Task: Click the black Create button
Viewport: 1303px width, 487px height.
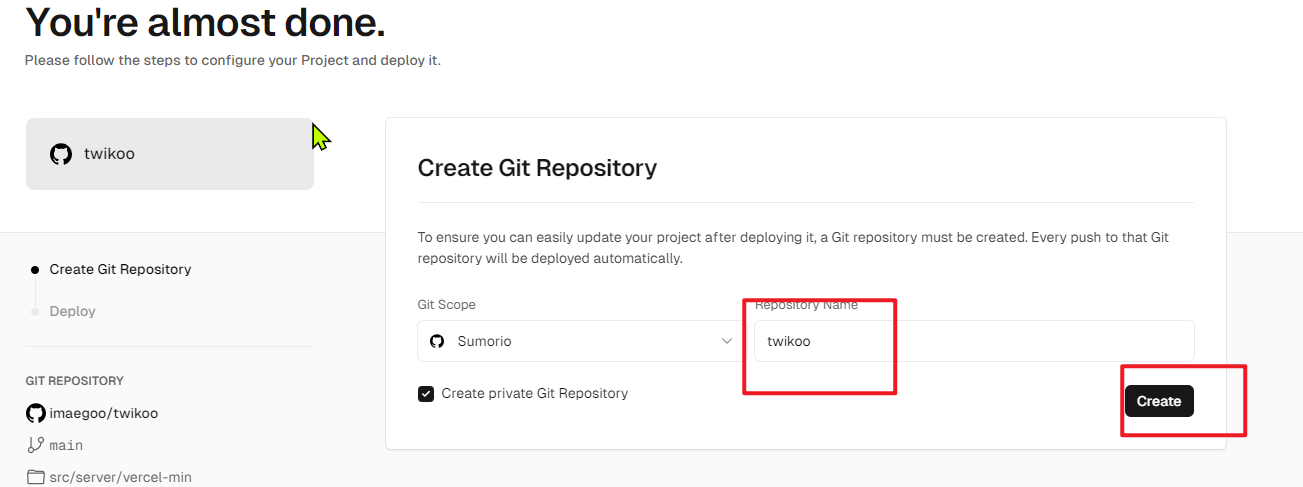Action: coord(1159,401)
